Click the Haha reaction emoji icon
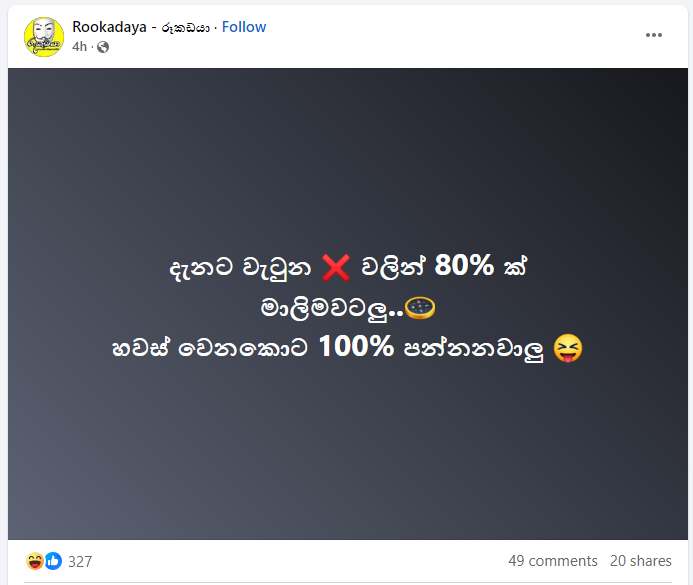Image resolution: width=693 pixels, height=585 pixels. click(x=34, y=561)
